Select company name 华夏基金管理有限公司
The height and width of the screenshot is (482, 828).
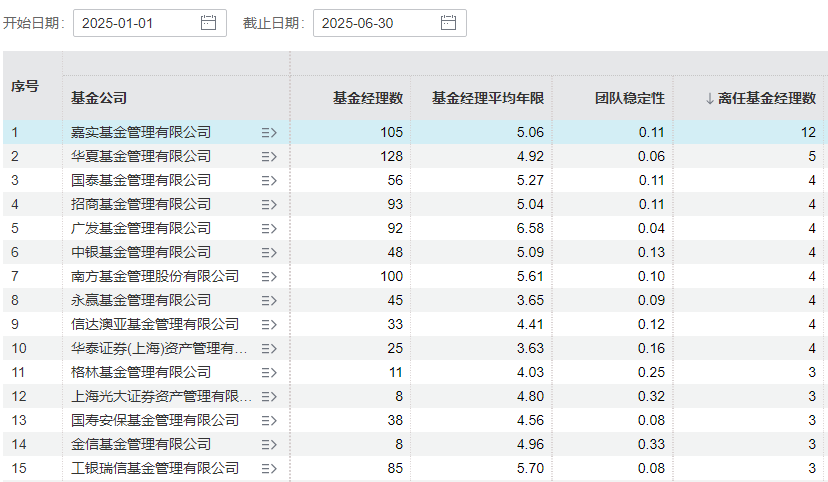coord(141,156)
